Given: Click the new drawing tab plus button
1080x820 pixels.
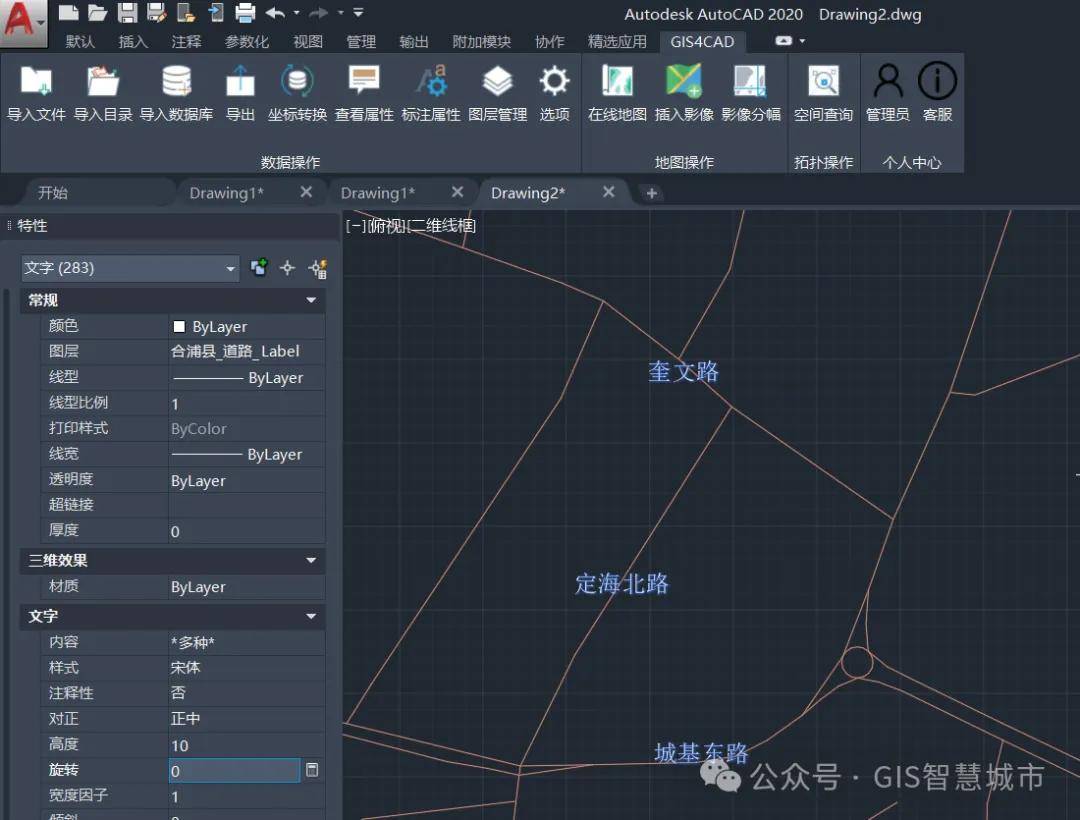Looking at the screenshot, I should (652, 193).
